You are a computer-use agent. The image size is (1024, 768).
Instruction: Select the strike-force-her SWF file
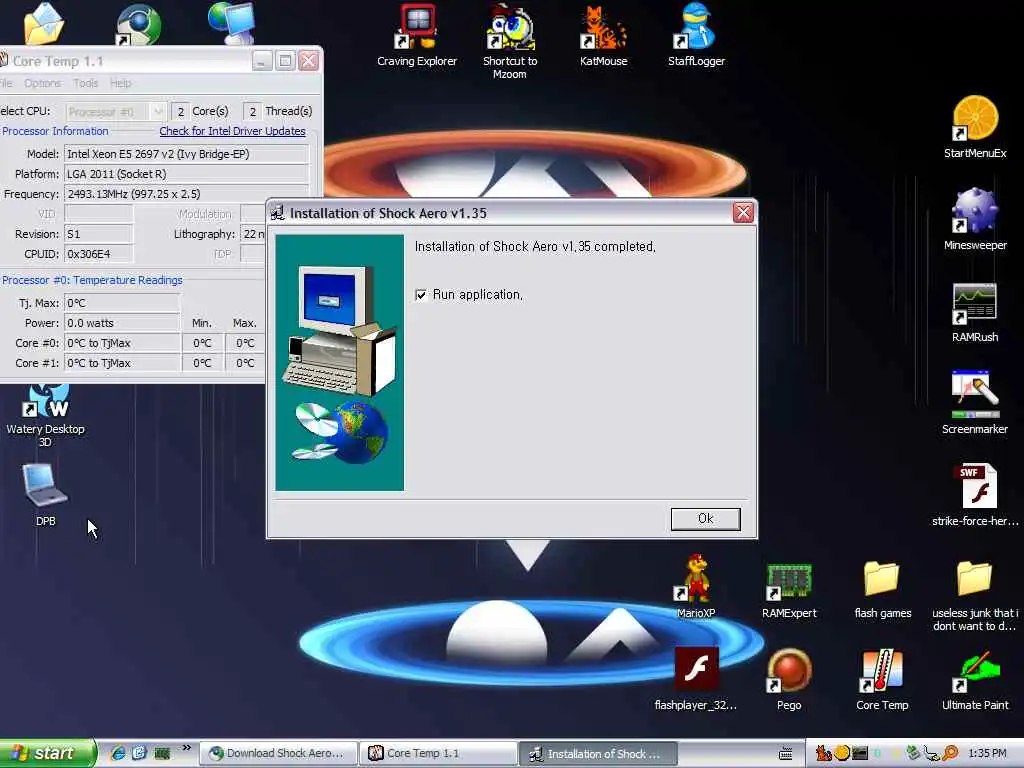[975, 495]
